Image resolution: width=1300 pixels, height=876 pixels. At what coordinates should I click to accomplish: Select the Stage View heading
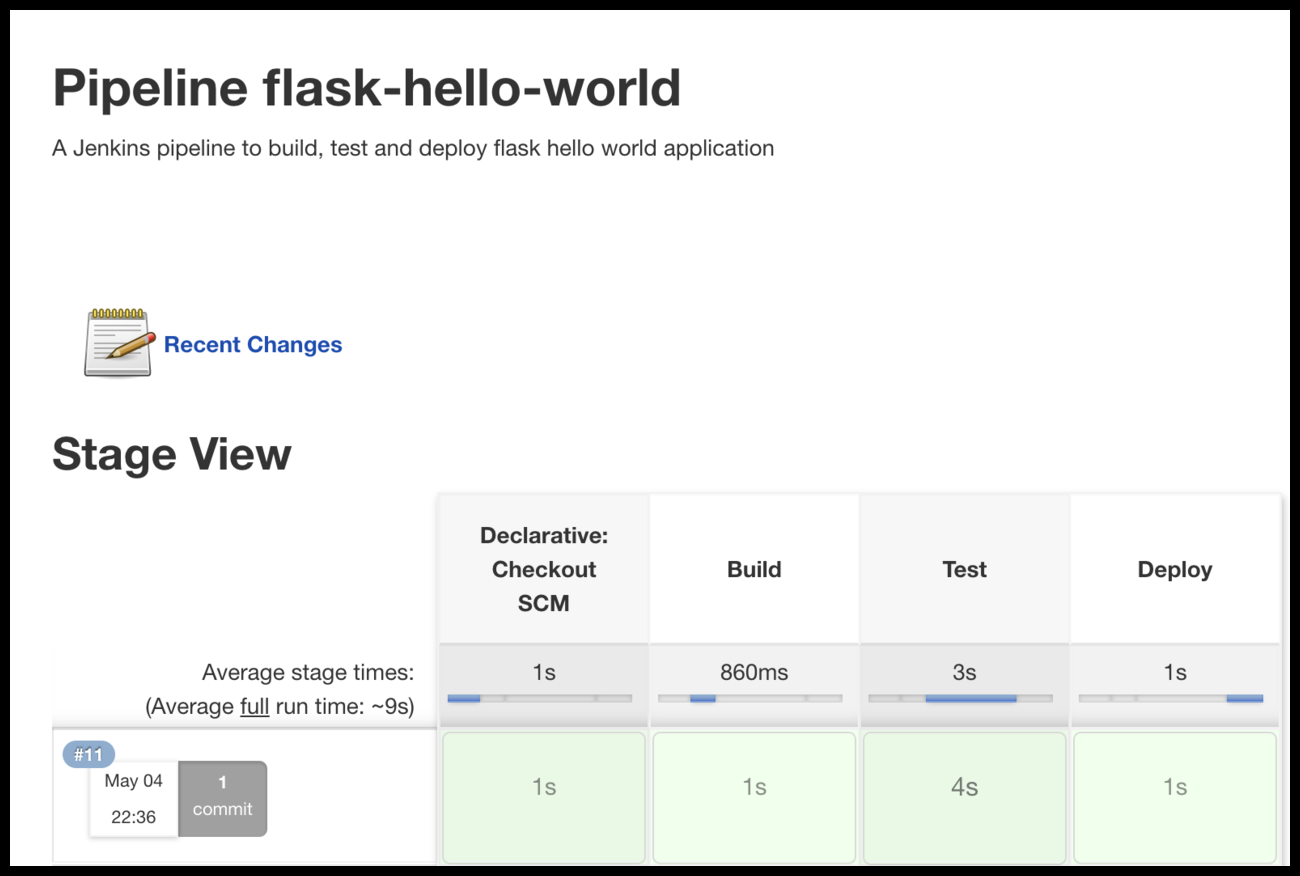point(172,454)
